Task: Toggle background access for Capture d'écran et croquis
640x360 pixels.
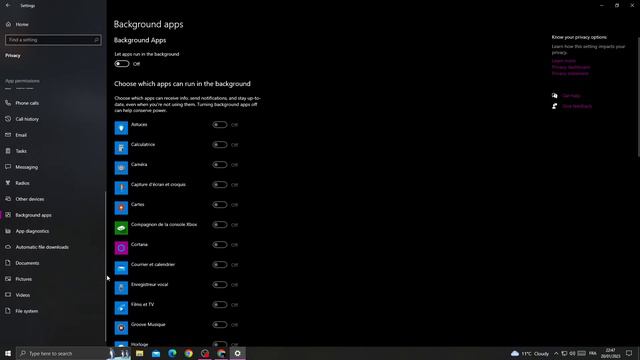Action: point(220,184)
